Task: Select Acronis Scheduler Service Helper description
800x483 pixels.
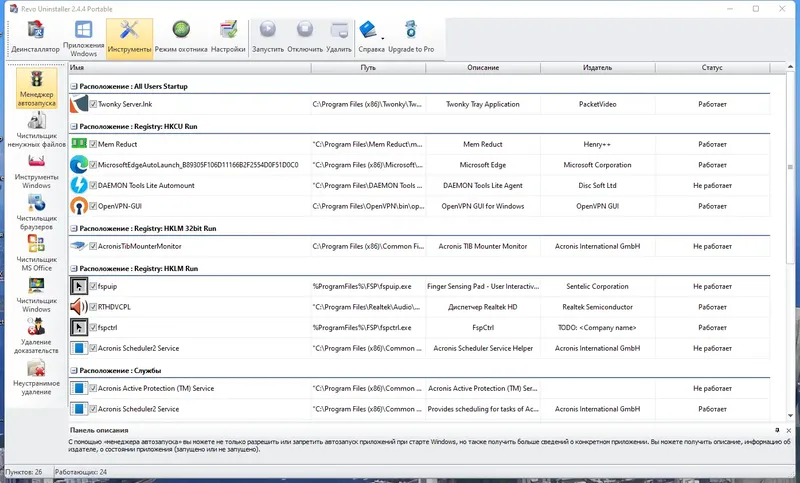Action: click(483, 348)
